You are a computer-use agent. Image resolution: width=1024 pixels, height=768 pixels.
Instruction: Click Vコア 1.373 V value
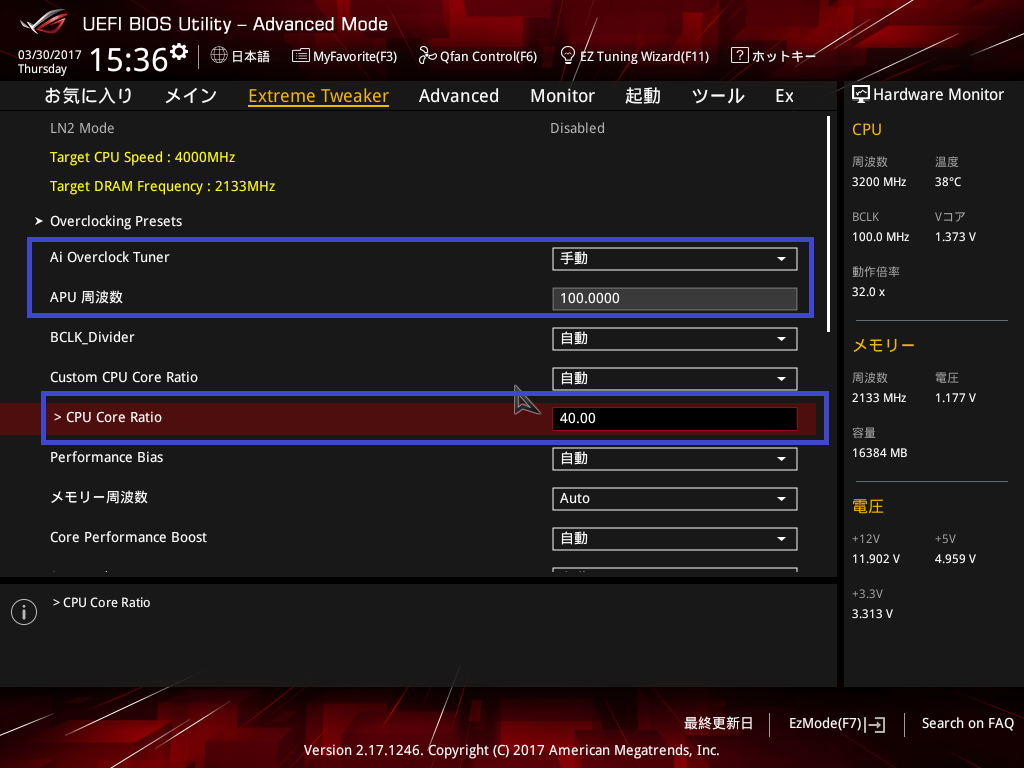pos(955,237)
